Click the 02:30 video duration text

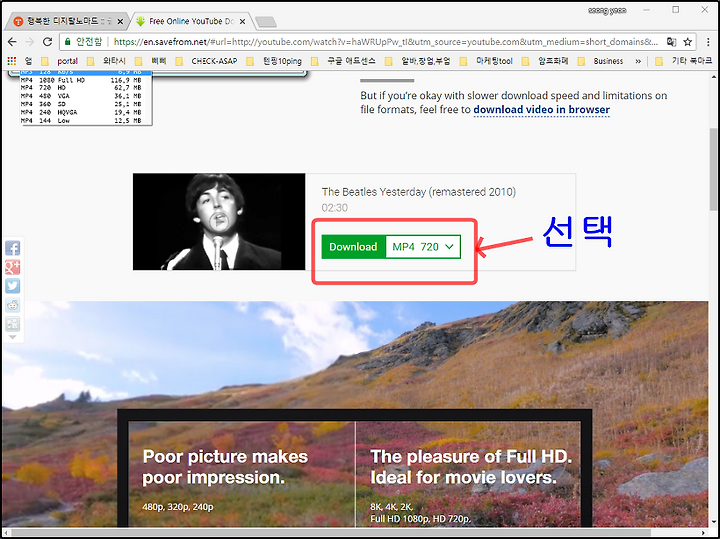click(x=335, y=208)
